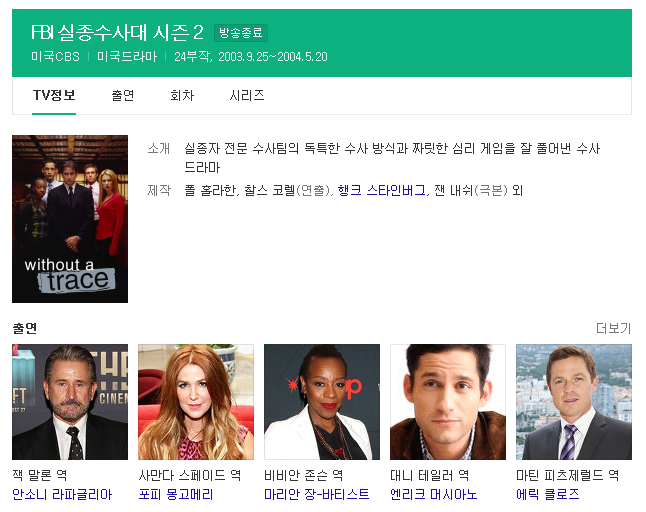This screenshot has width=646, height=512.
Task: Click the 출연 section heading
Action: pyautogui.click(x=25, y=328)
